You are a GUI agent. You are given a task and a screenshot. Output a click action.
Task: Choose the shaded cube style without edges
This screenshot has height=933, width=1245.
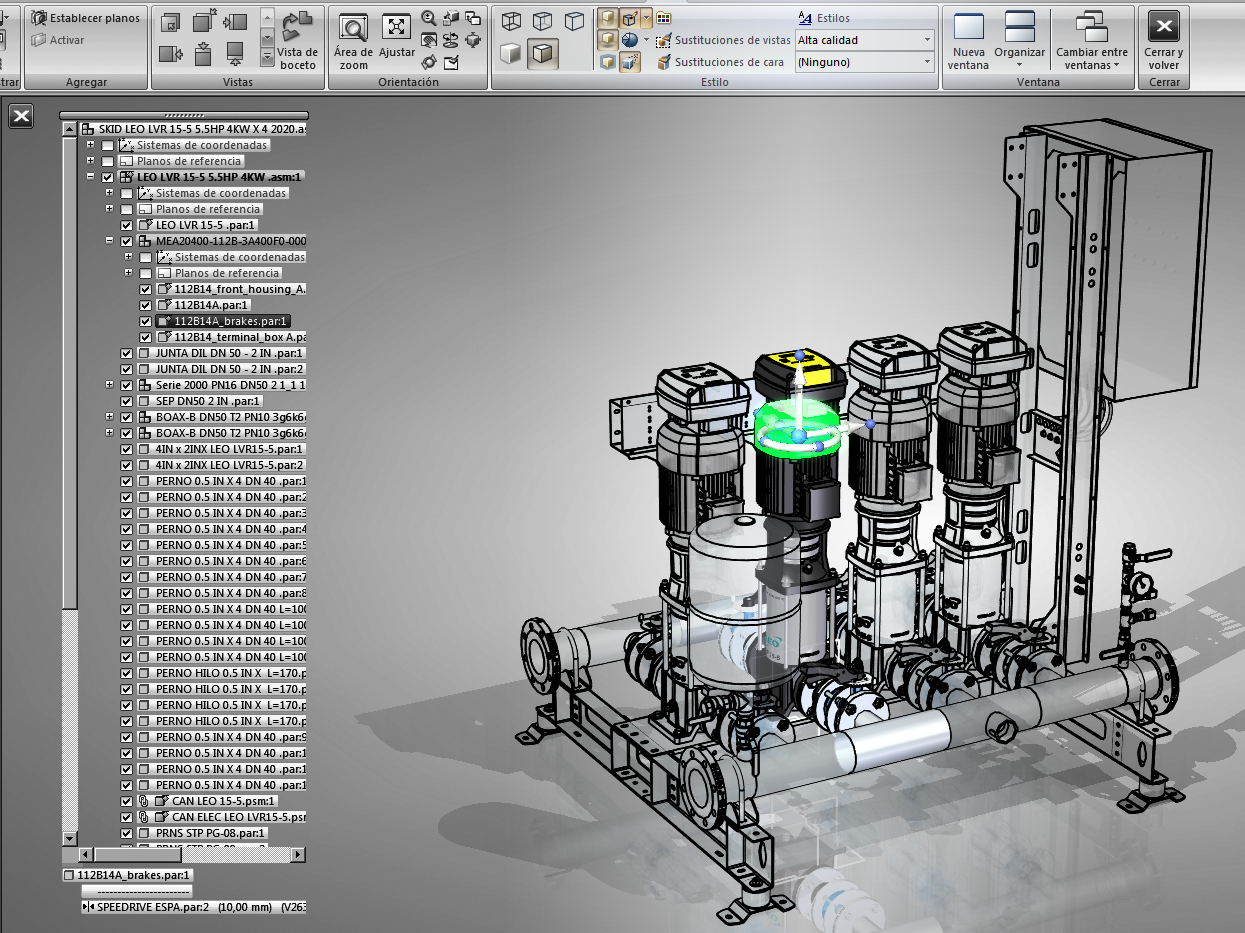tap(511, 53)
